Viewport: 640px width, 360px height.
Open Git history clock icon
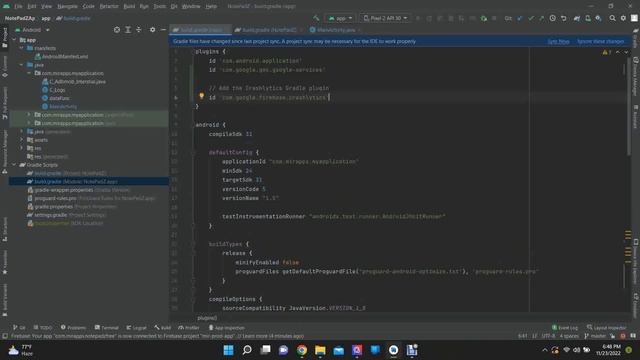coord(553,18)
